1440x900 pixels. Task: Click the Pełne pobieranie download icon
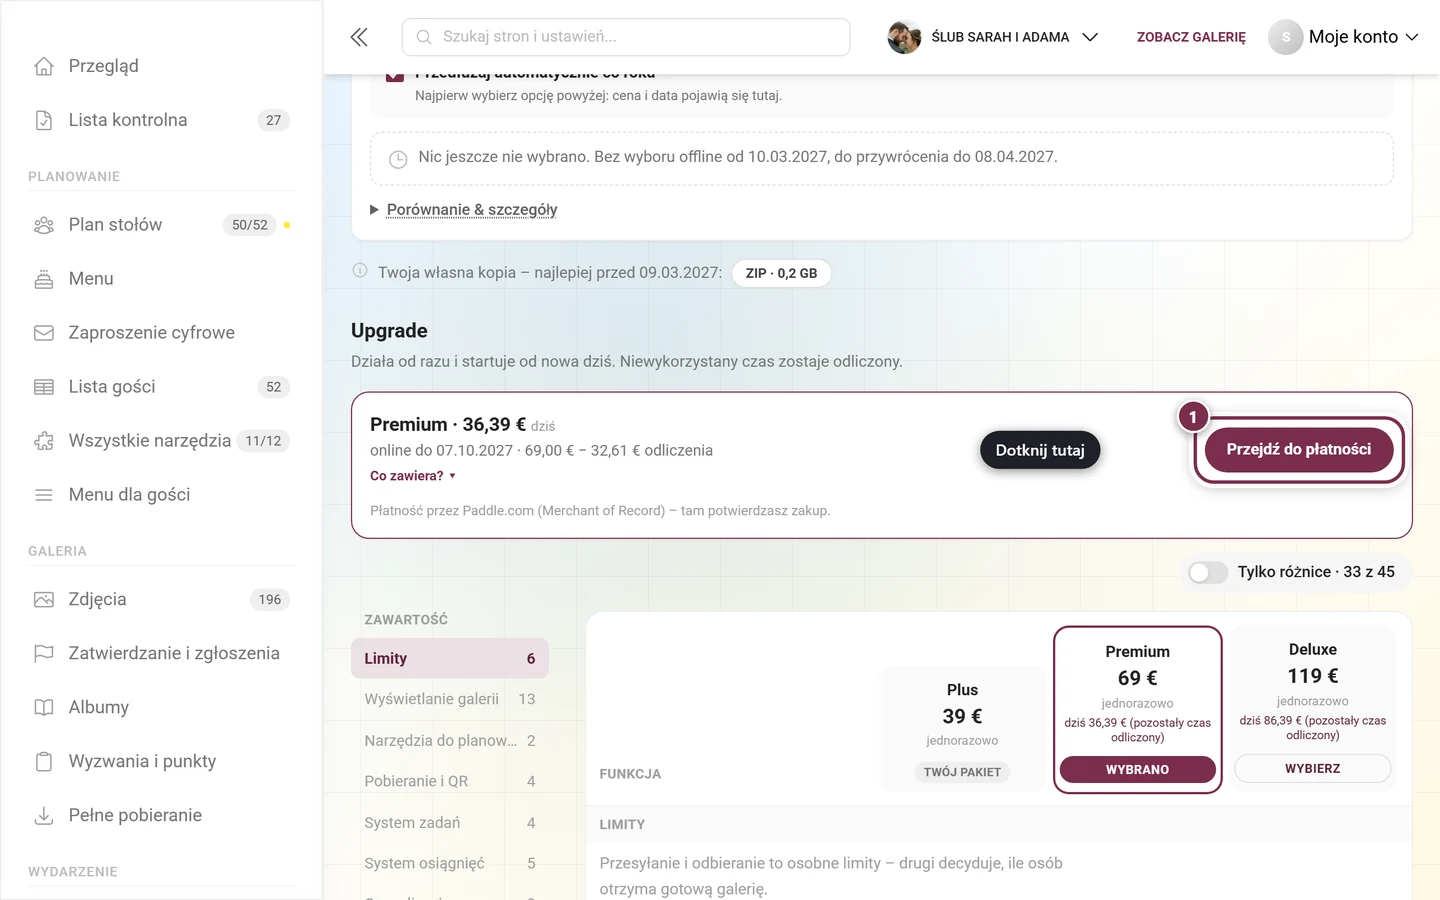[x=44, y=816]
